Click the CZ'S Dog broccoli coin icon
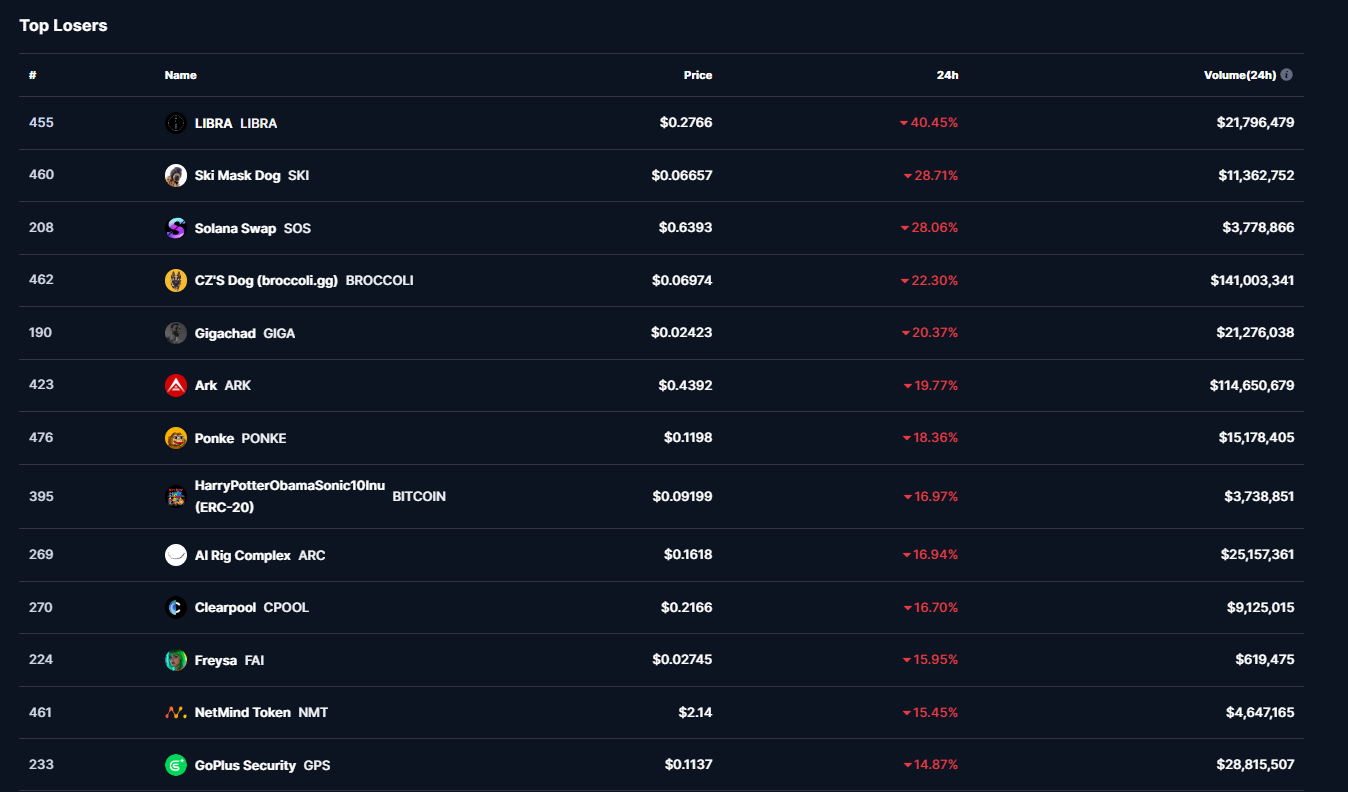Image resolution: width=1348 pixels, height=792 pixels. 175,281
